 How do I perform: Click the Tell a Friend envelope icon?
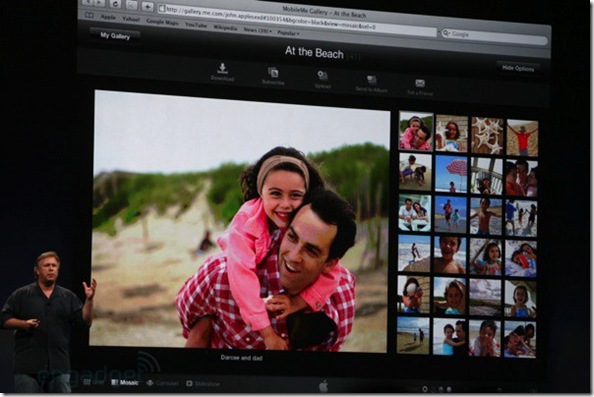(420, 83)
